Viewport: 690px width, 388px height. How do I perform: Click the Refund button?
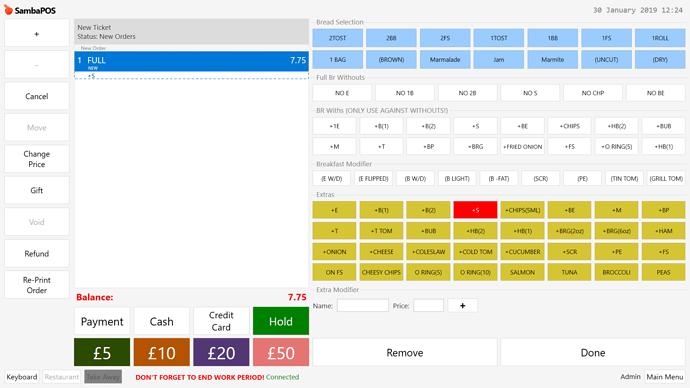37,253
